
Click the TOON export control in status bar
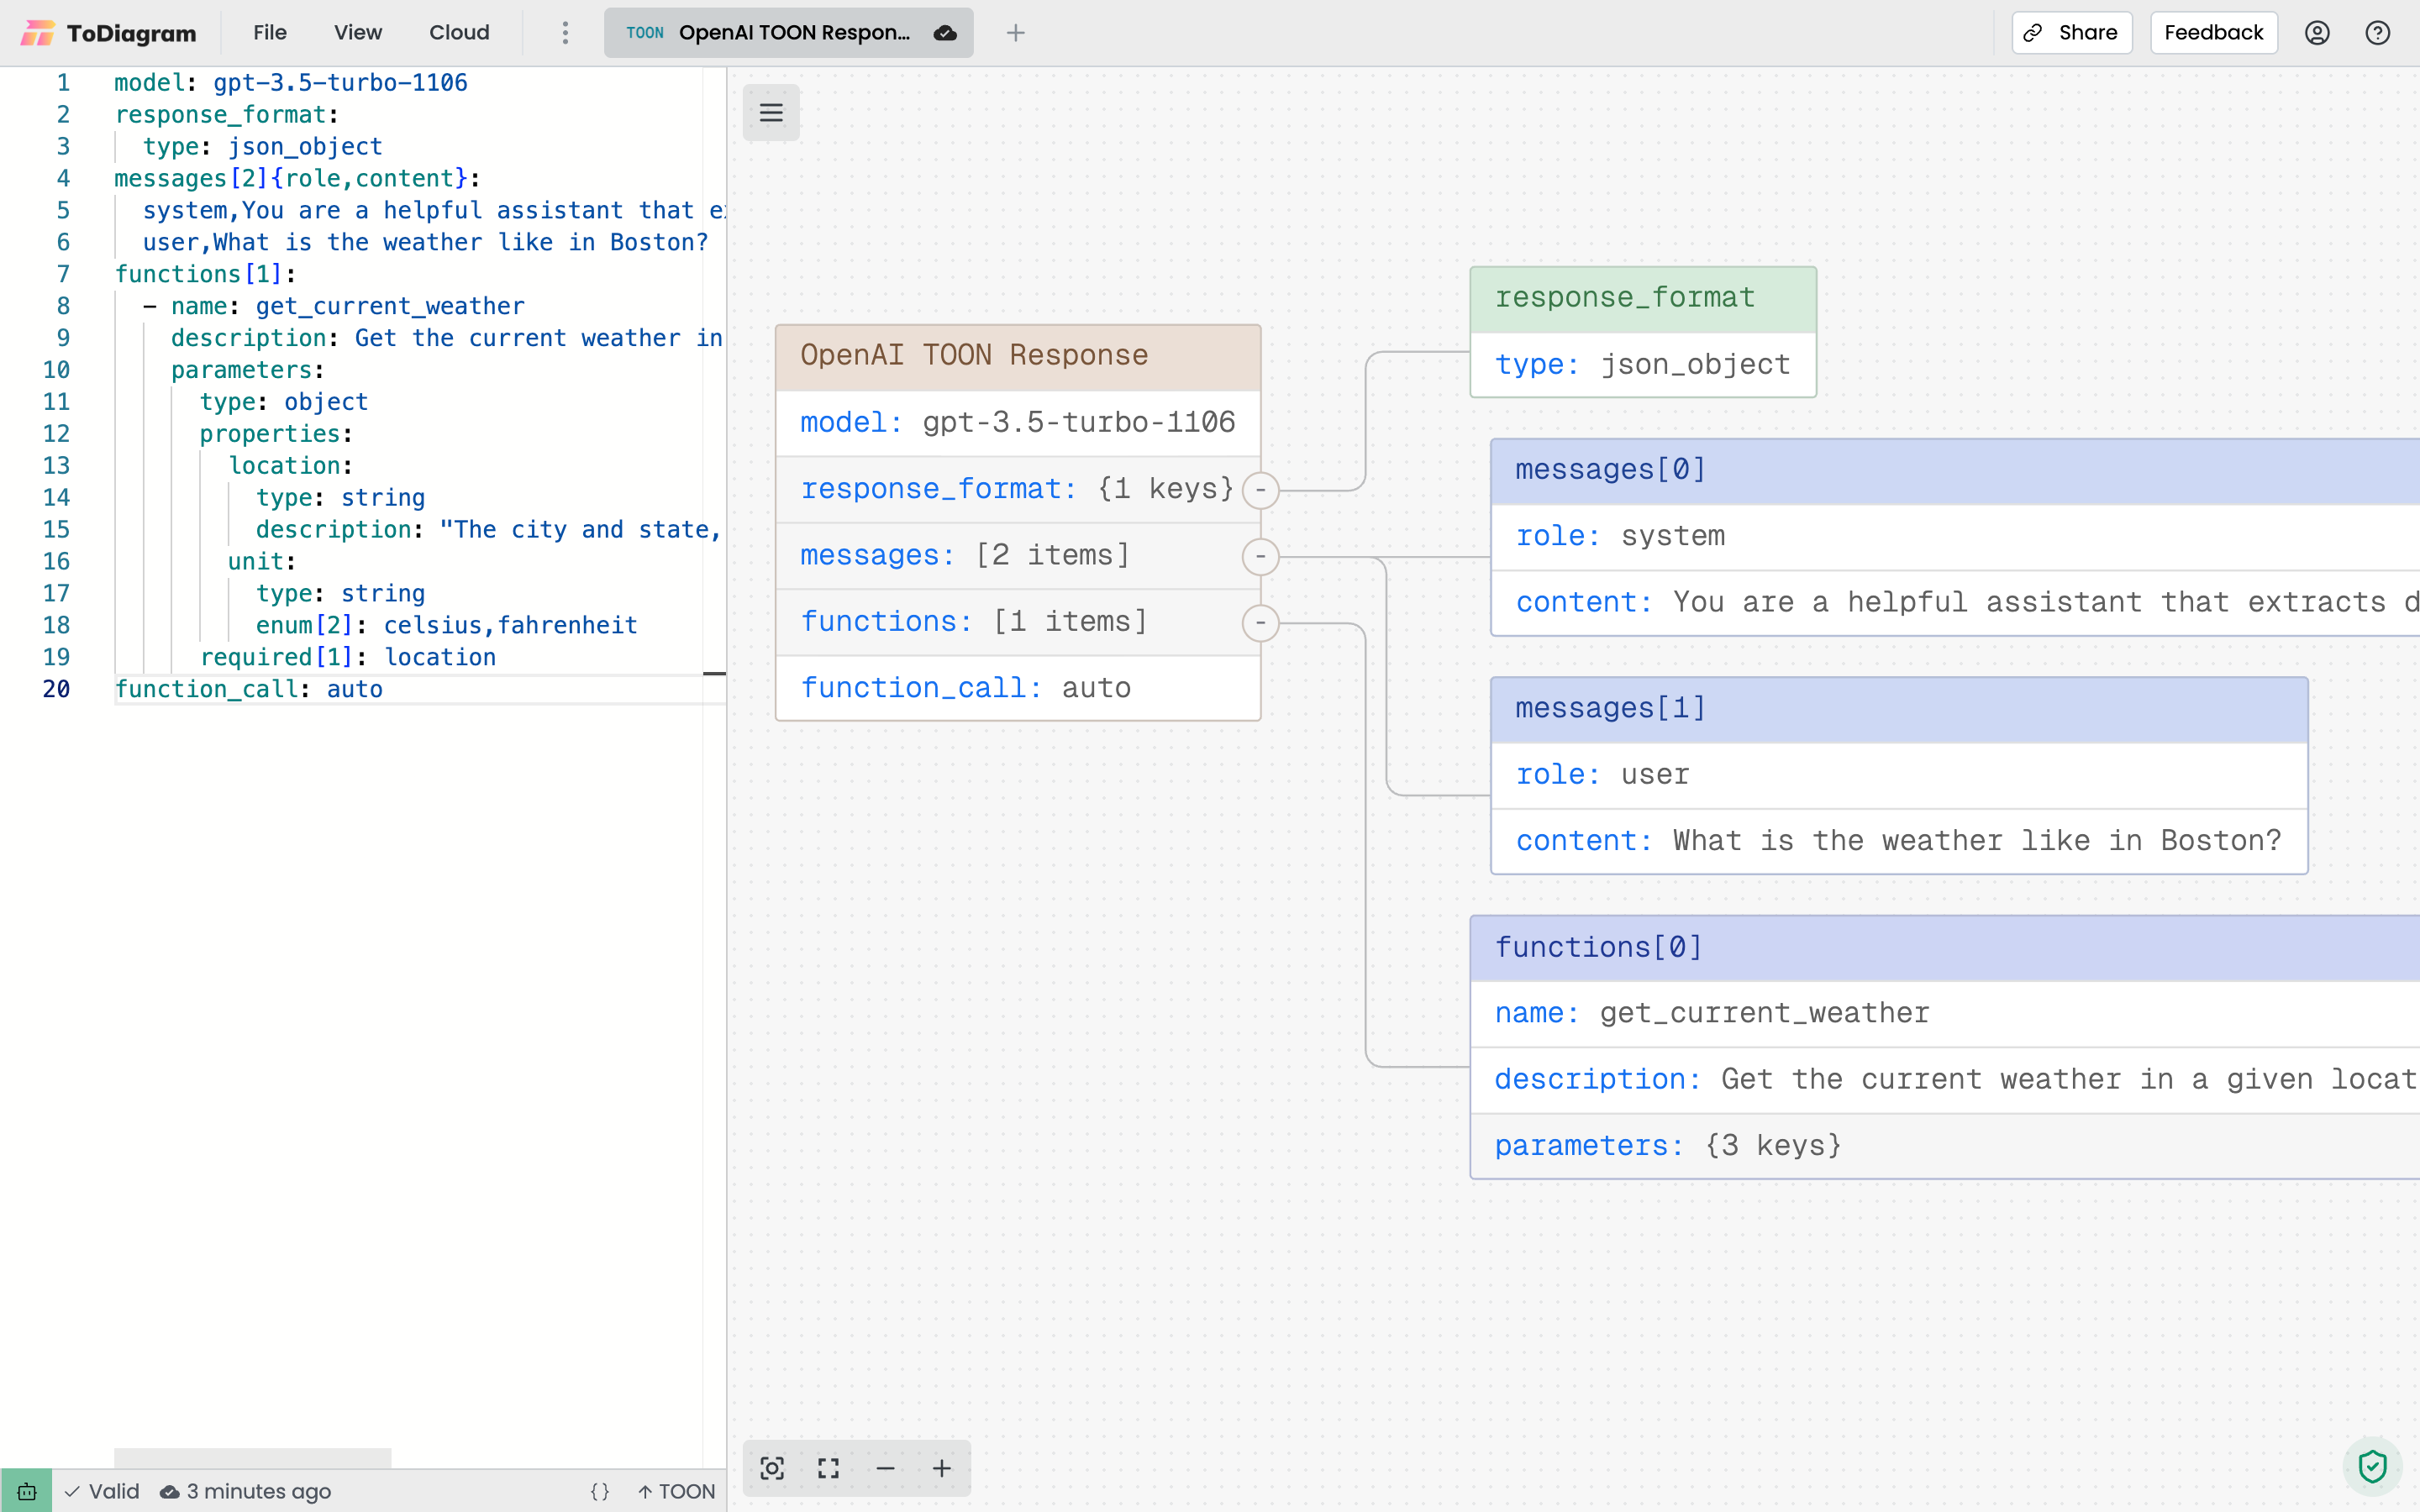pos(676,1490)
